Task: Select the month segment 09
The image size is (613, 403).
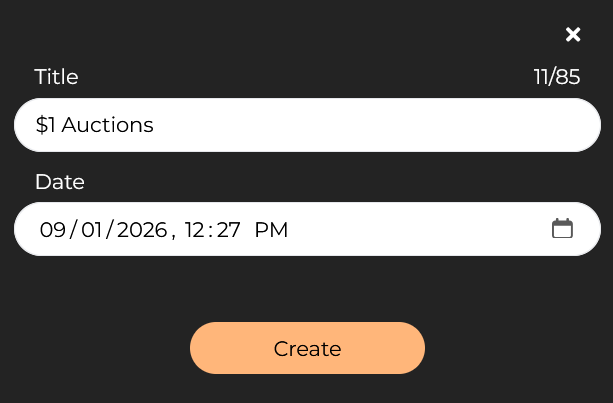Action: click(53, 229)
